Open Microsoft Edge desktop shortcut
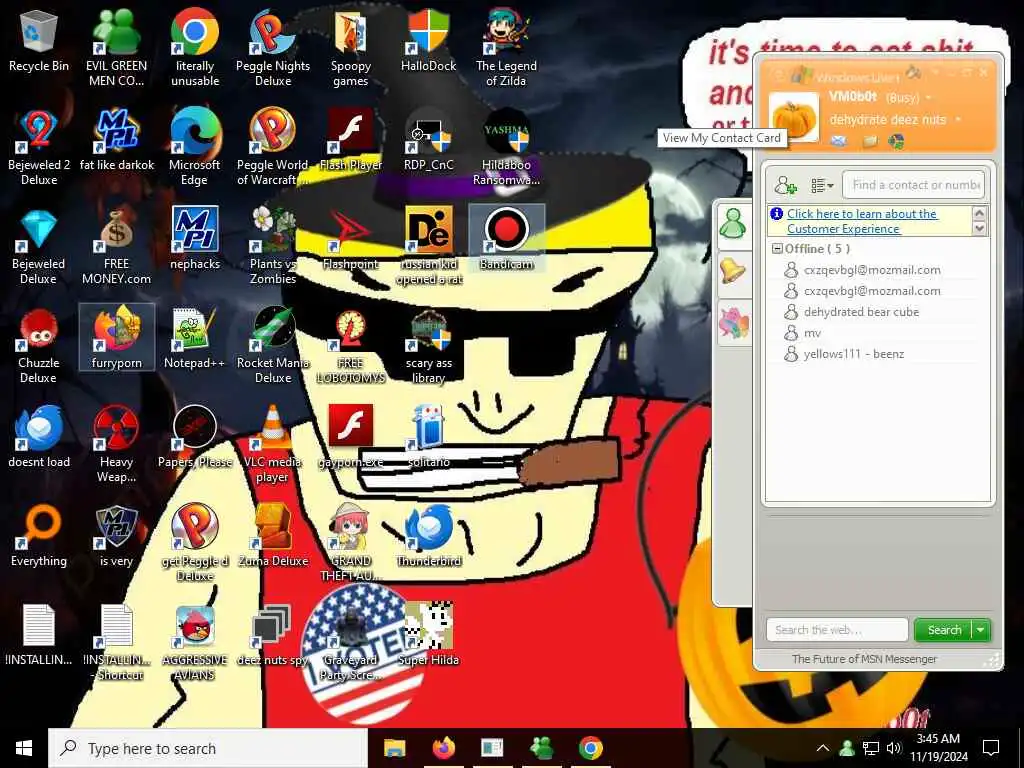This screenshot has width=1024, height=768. [195, 145]
